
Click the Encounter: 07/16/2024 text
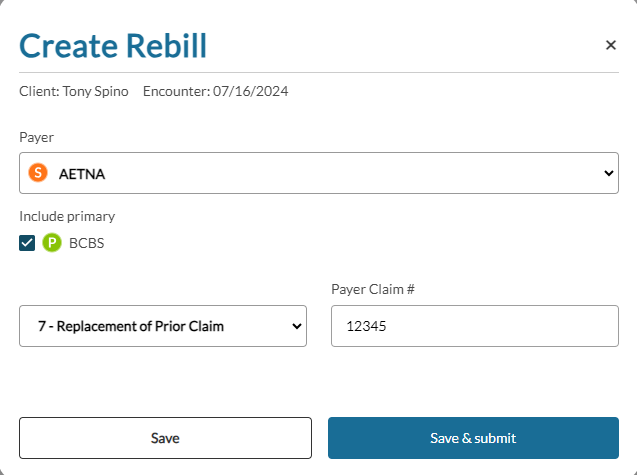tap(215, 91)
